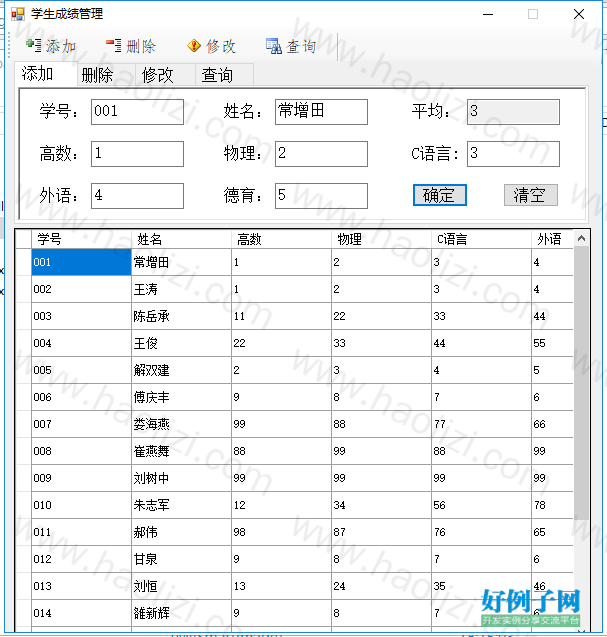Switch to the 删除 tab
Viewport: 607px width, 637px height.
click(x=106, y=75)
